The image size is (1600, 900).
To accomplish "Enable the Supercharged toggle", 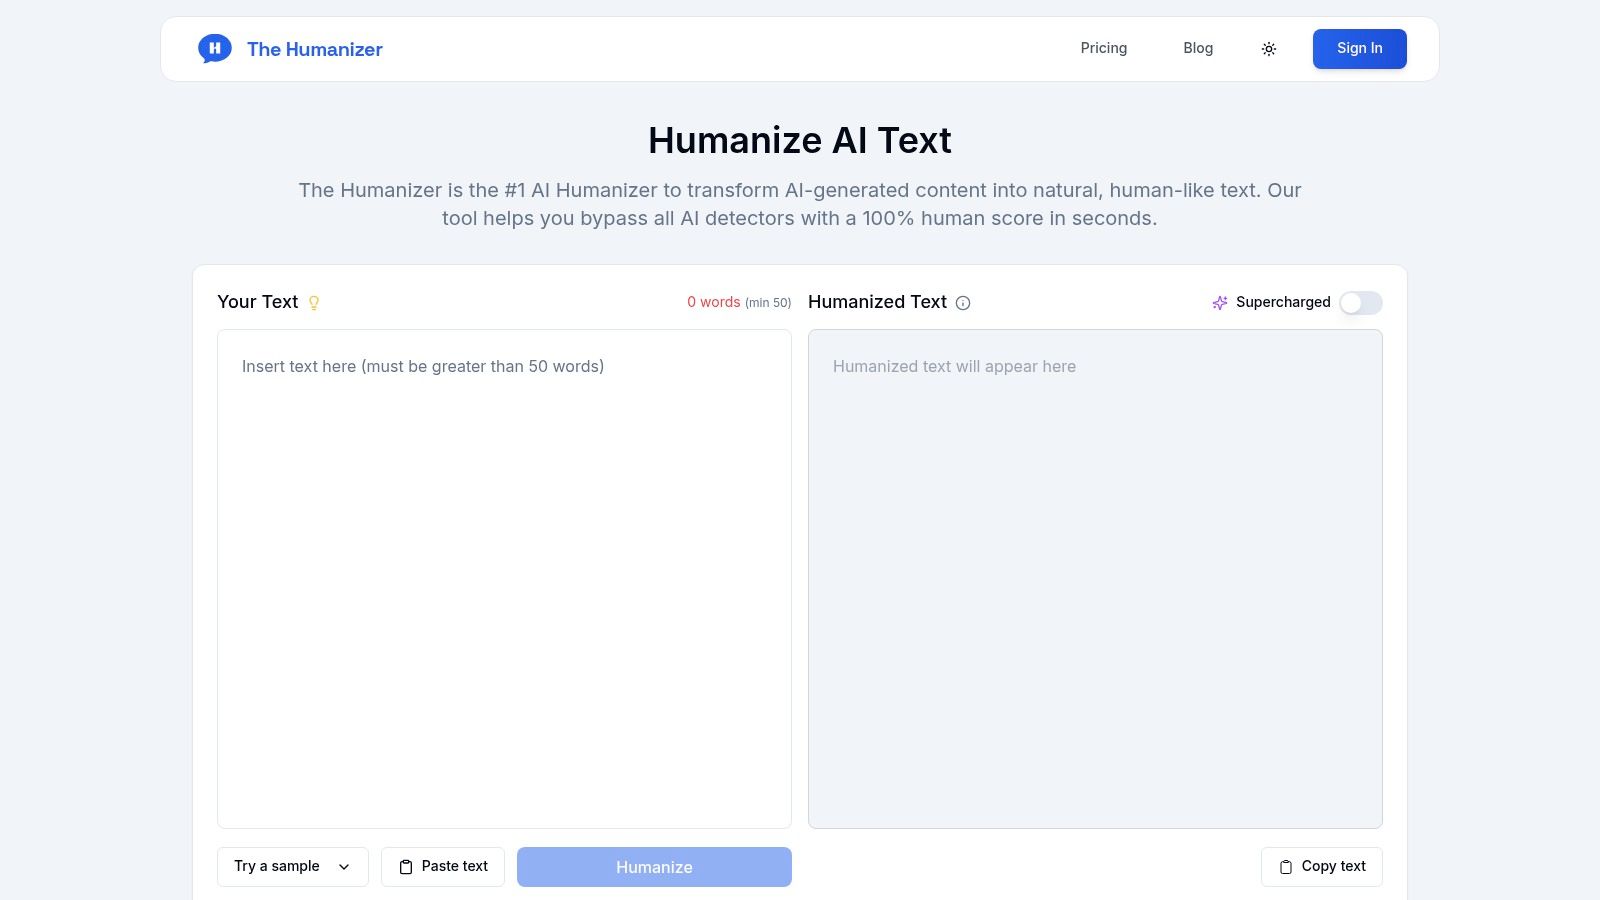I will [x=1360, y=303].
